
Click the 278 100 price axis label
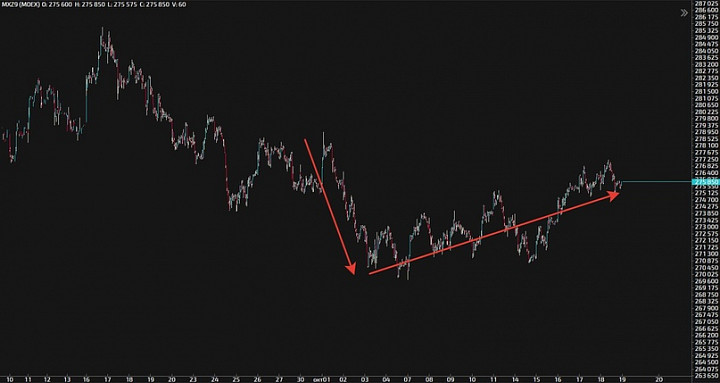point(706,146)
